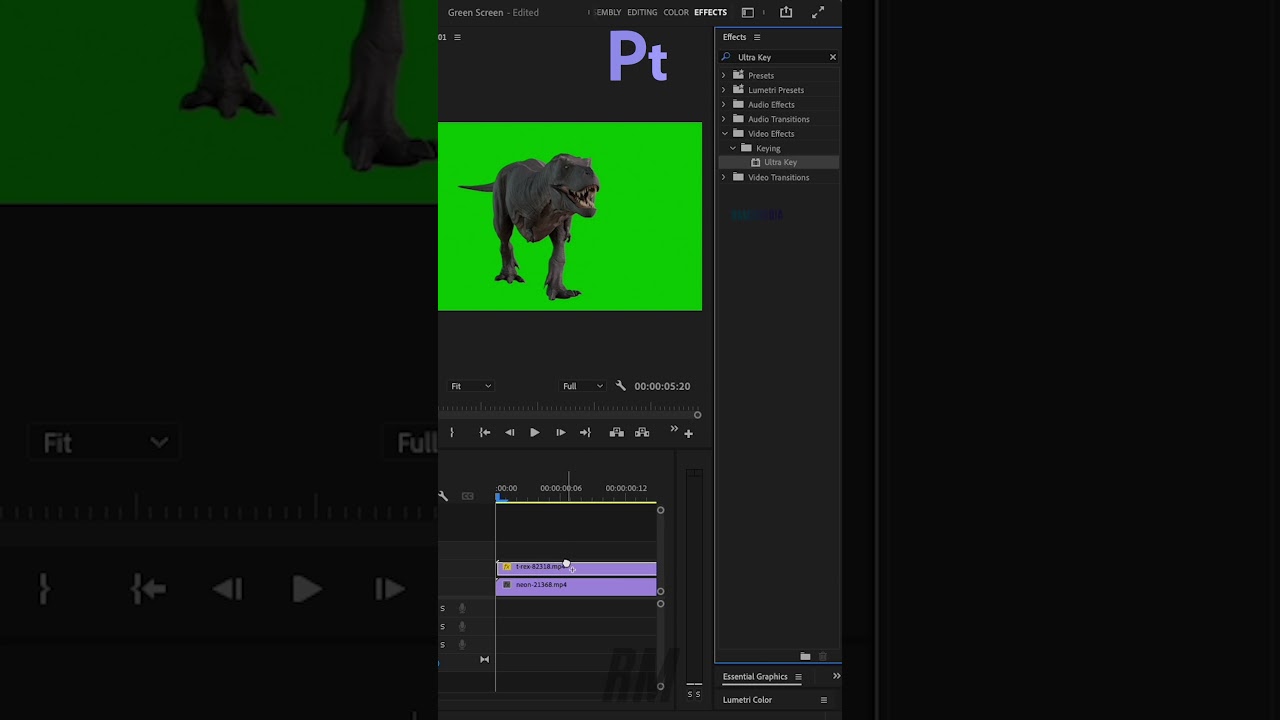The width and height of the screenshot is (1280, 720).
Task: Collapse the Keying folder
Action: click(733, 148)
